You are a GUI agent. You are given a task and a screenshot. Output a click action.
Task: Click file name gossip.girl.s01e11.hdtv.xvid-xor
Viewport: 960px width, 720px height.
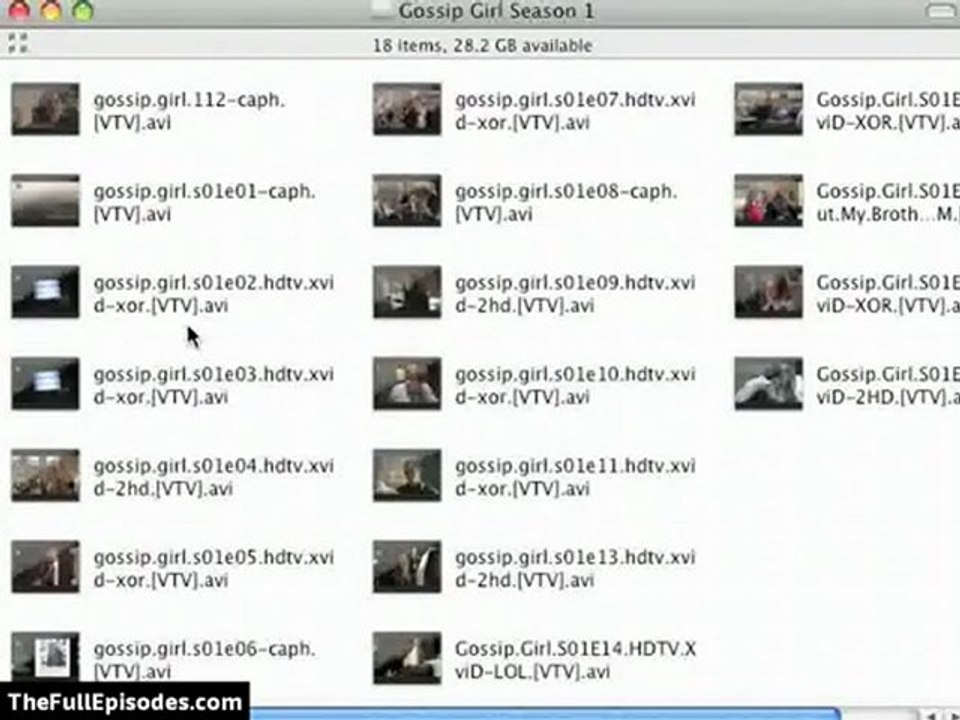pyautogui.click(x=575, y=477)
